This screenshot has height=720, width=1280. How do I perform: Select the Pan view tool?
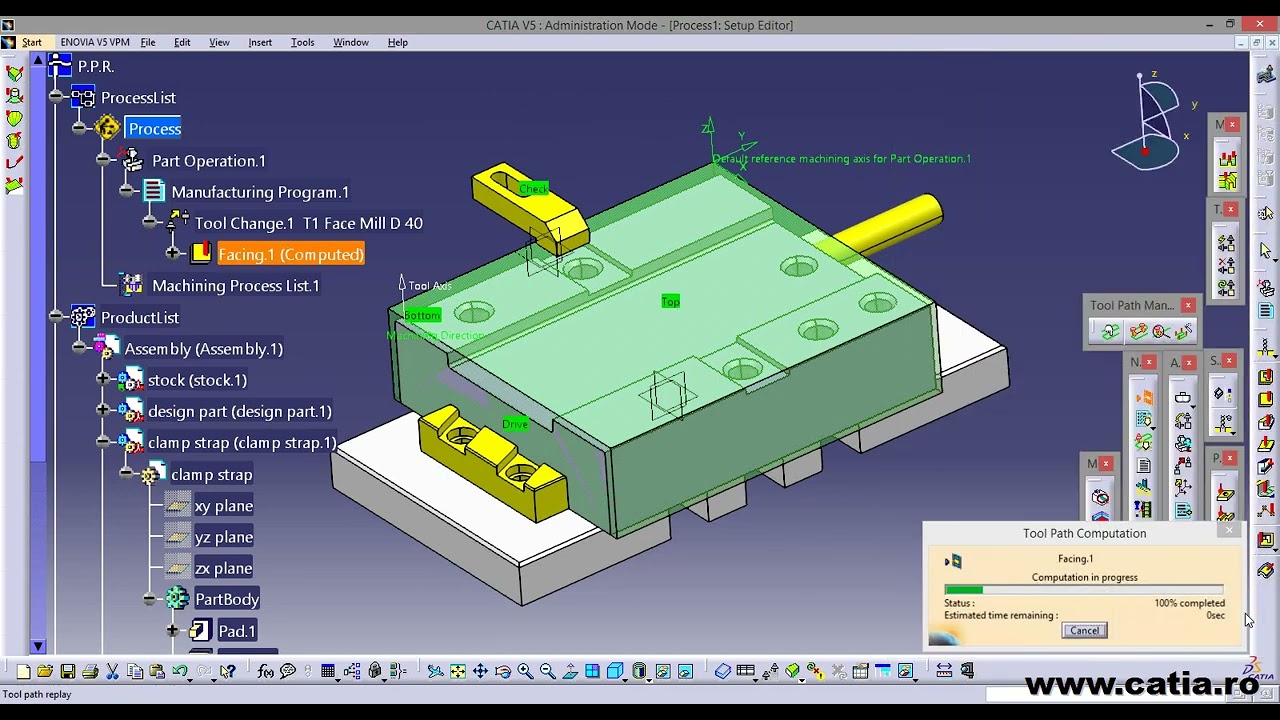click(480, 672)
